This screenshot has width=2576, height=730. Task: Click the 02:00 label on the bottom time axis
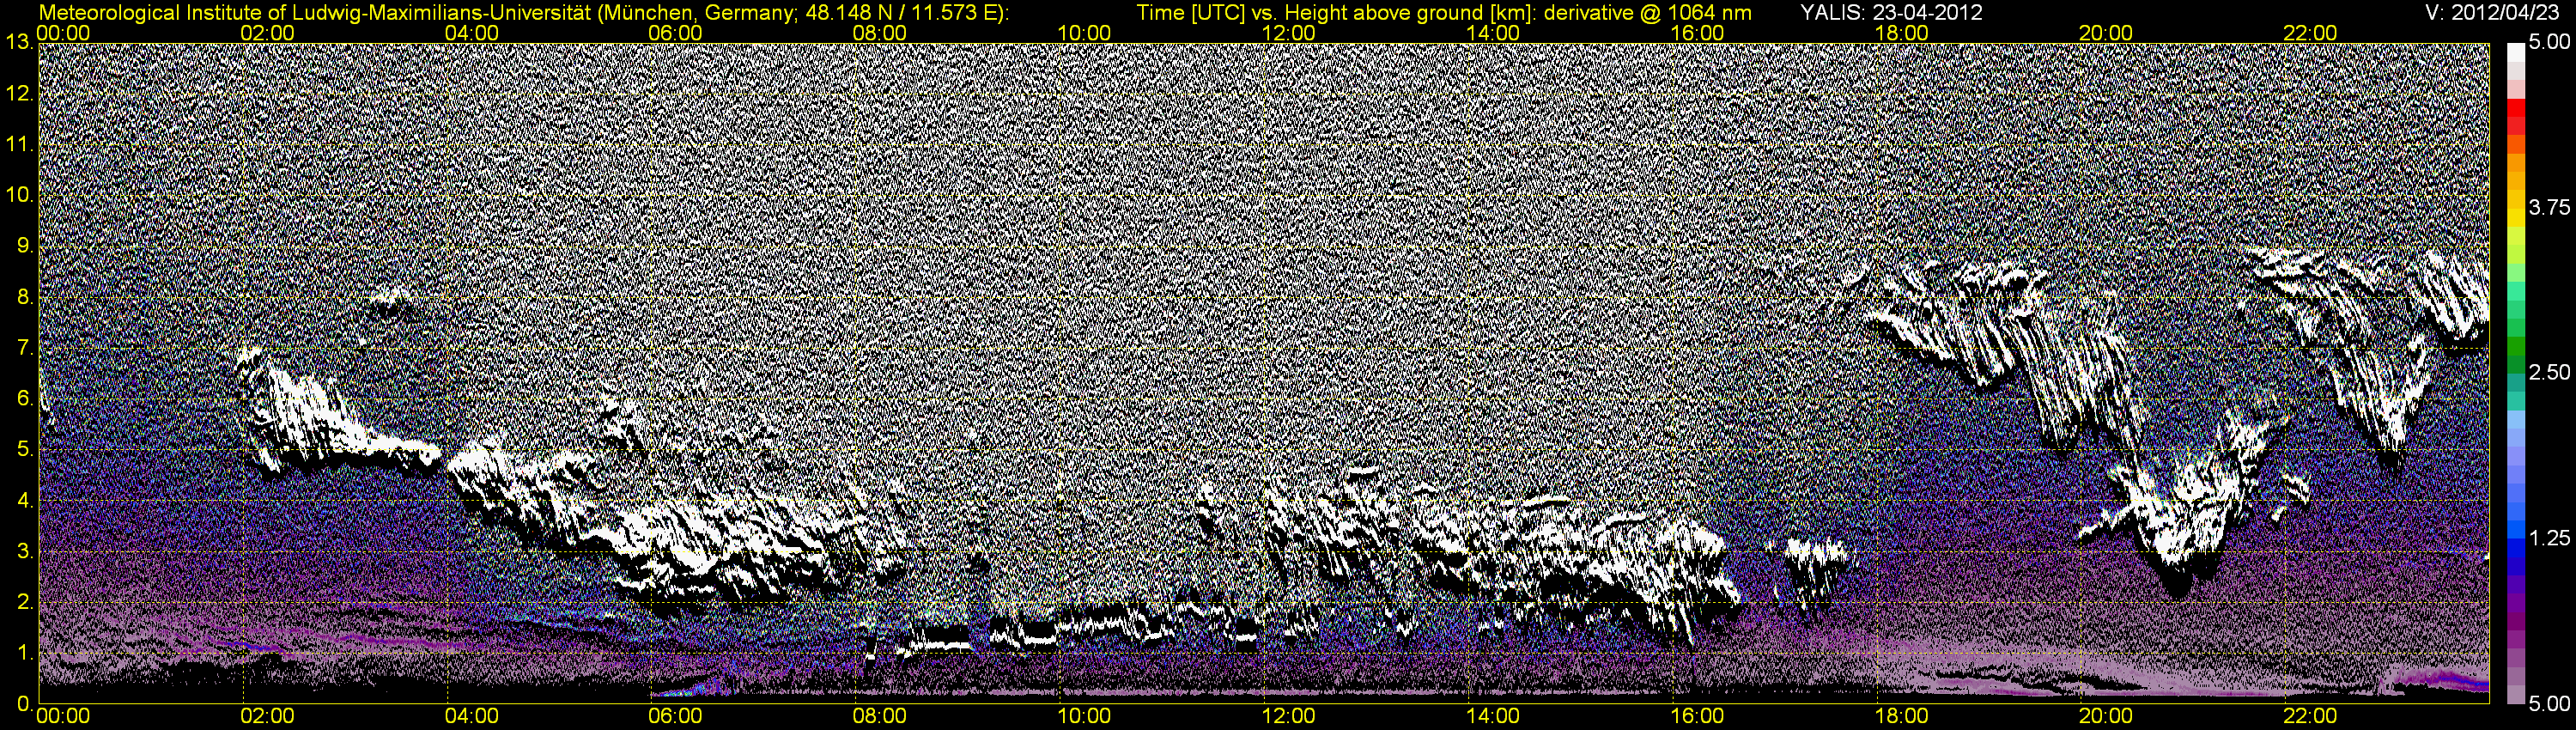point(267,717)
